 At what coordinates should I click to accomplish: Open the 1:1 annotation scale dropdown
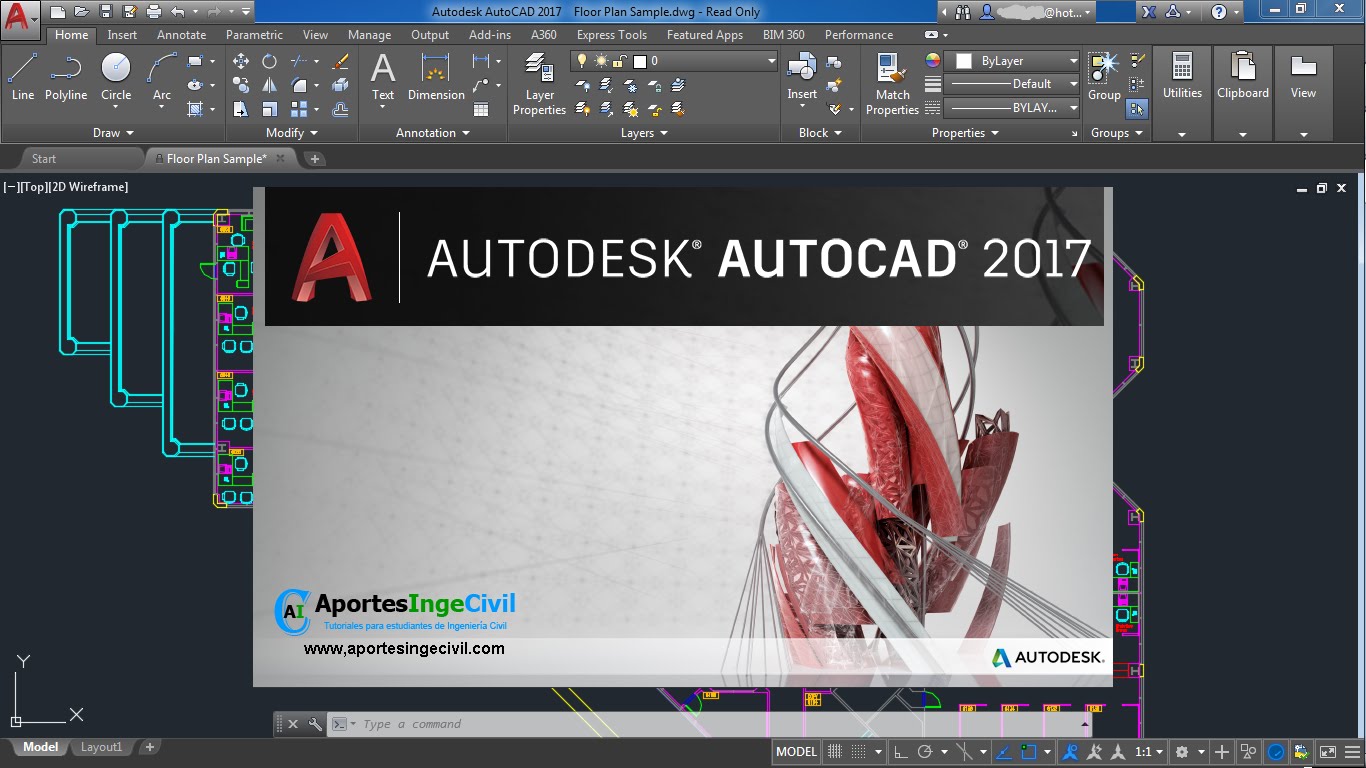point(1149,752)
